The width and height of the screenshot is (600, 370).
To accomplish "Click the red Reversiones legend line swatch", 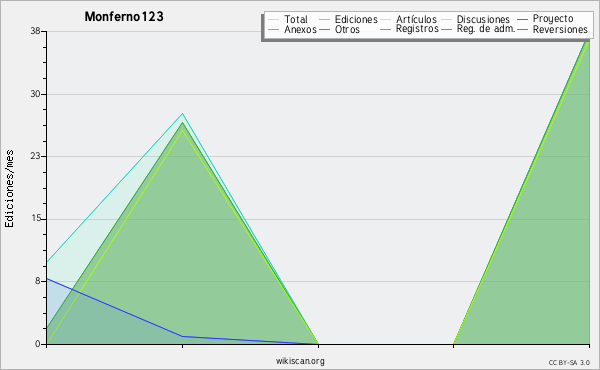I will 522,29.
